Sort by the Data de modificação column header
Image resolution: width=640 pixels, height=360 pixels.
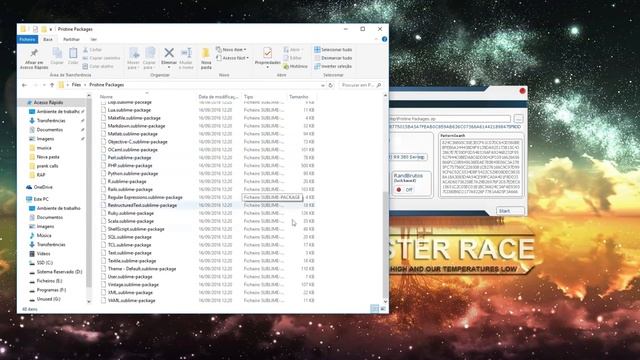(x=218, y=97)
